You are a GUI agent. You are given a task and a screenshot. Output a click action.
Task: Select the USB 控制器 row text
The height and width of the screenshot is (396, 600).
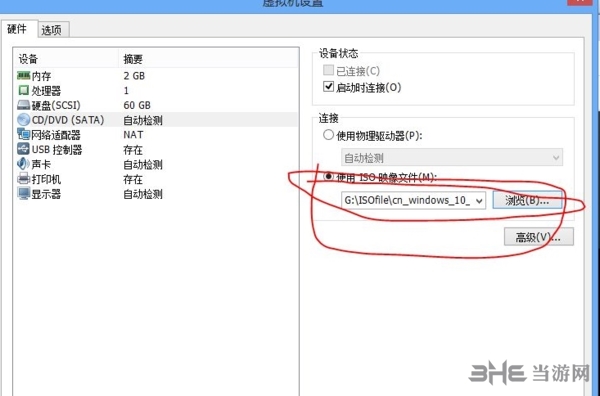(x=57, y=150)
